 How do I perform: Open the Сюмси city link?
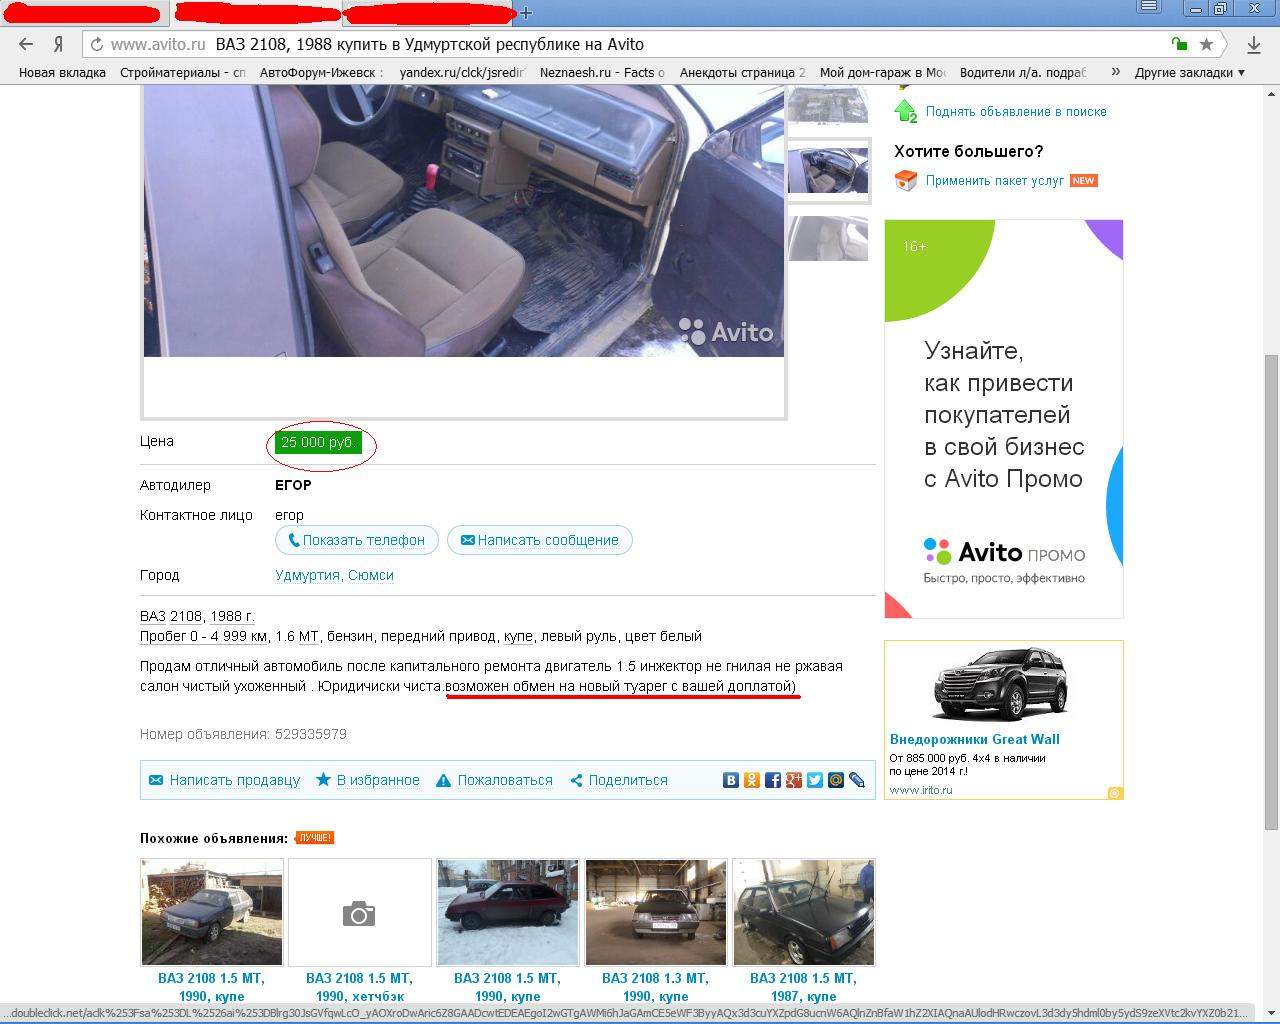[x=371, y=575]
